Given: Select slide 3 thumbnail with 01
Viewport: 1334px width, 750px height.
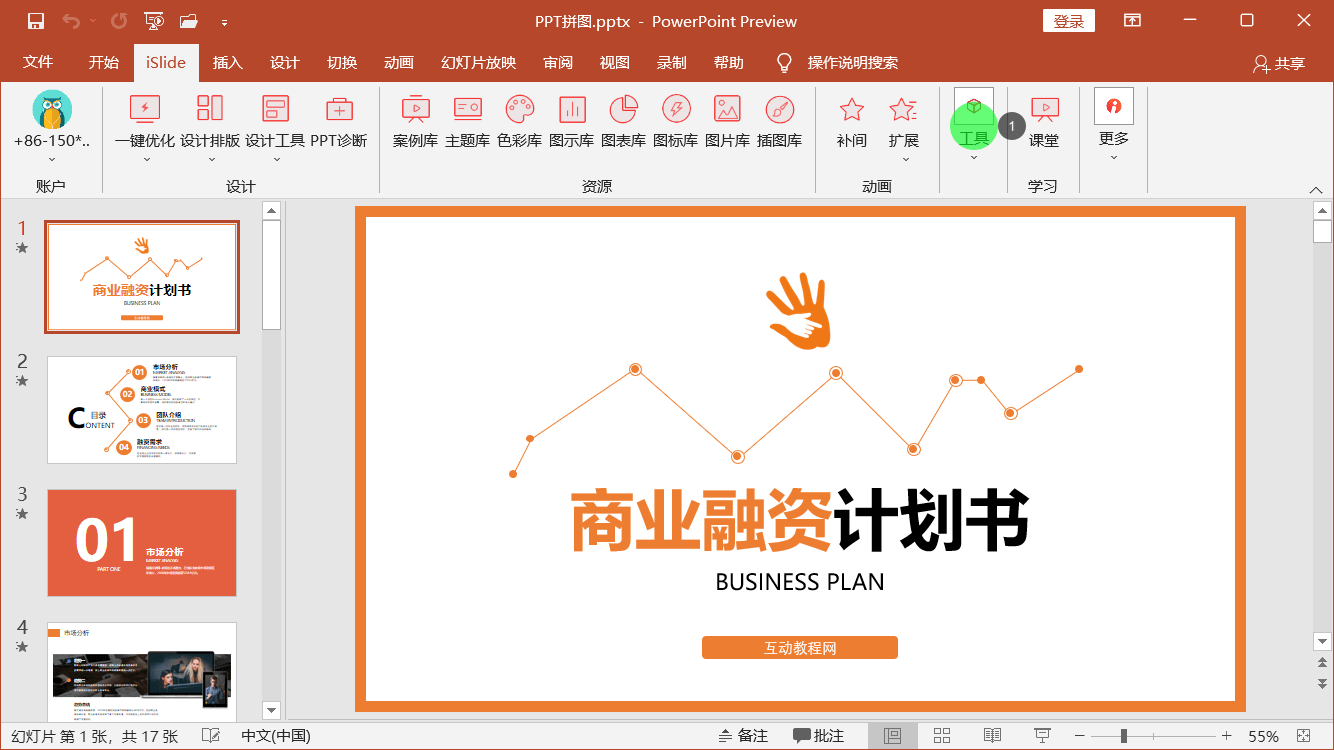Looking at the screenshot, I should point(142,543).
